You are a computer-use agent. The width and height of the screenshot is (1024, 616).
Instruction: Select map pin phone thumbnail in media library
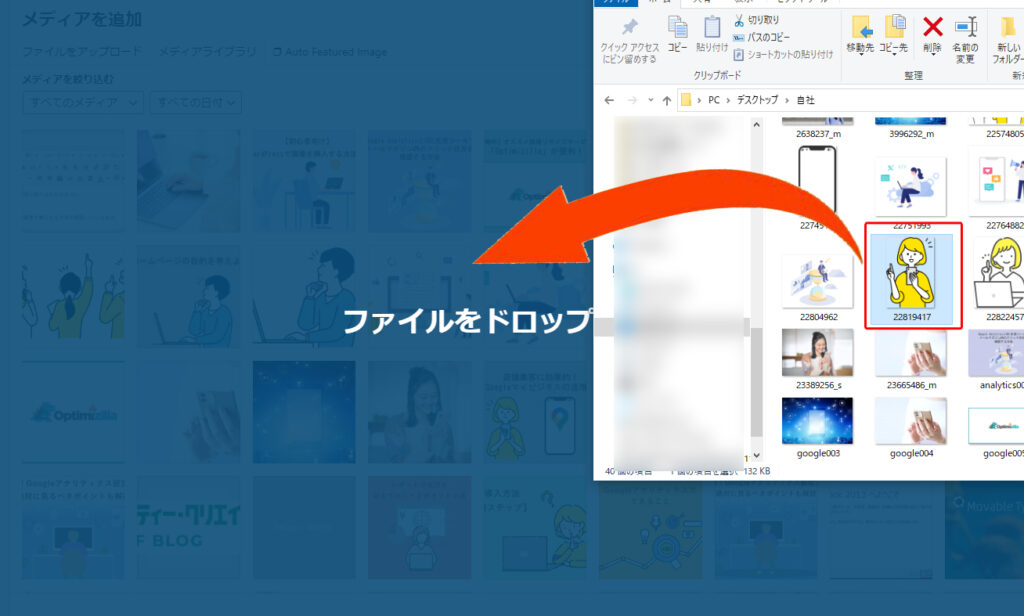point(536,413)
